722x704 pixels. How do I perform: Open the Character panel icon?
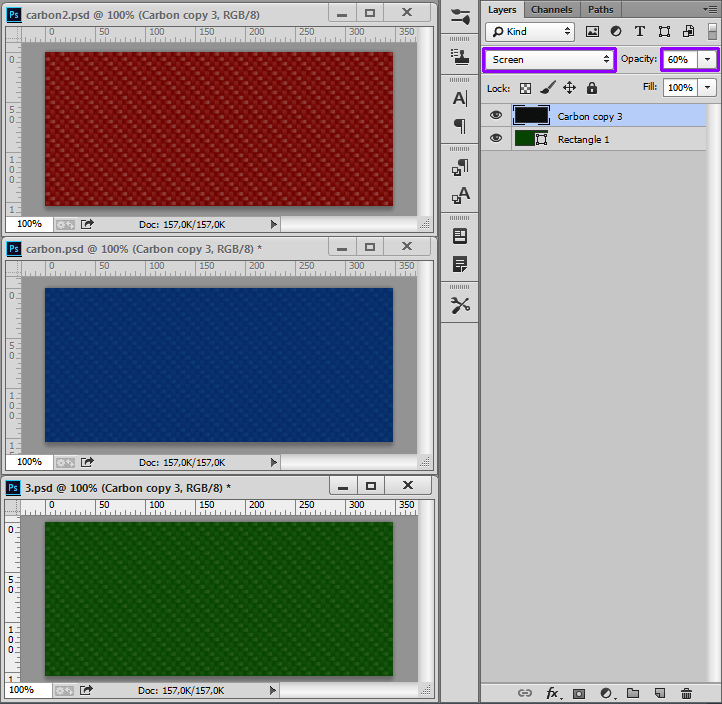(x=460, y=98)
